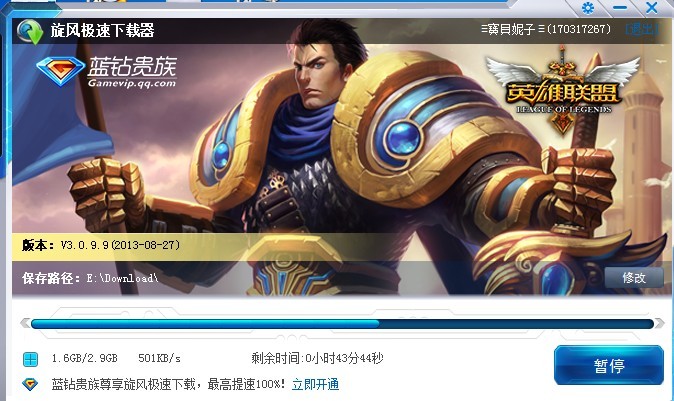Log out via the 退出 link
Screen dimensions: 674x401
pyautogui.click(x=642, y=29)
